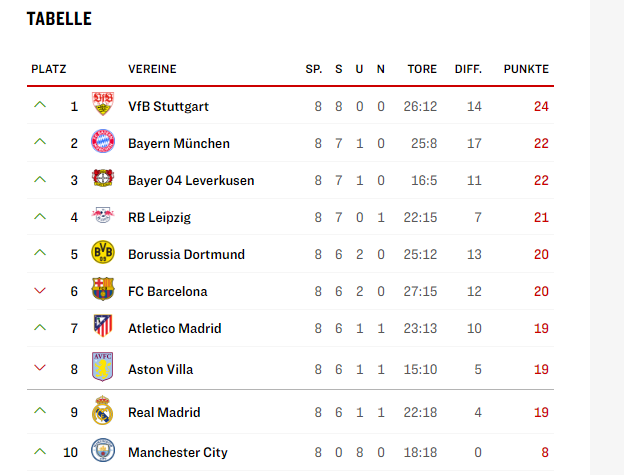Viewport: 624px width, 475px height.
Task: Open the VfB Stuttgart team link
Action: click(x=168, y=106)
